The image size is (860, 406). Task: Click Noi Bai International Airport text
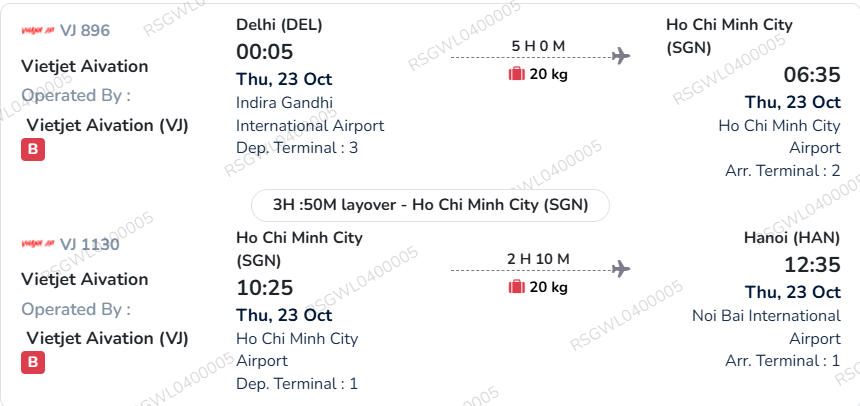(x=766, y=327)
